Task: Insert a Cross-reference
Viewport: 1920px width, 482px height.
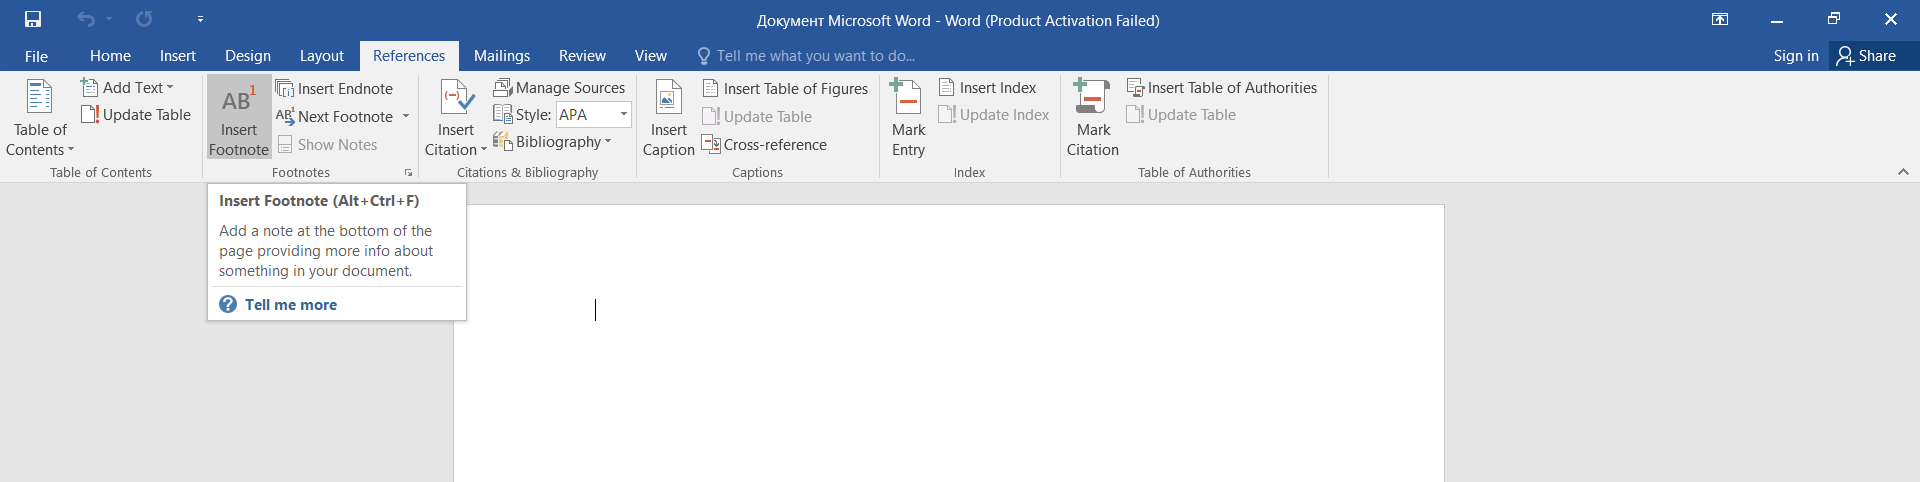Action: (764, 144)
